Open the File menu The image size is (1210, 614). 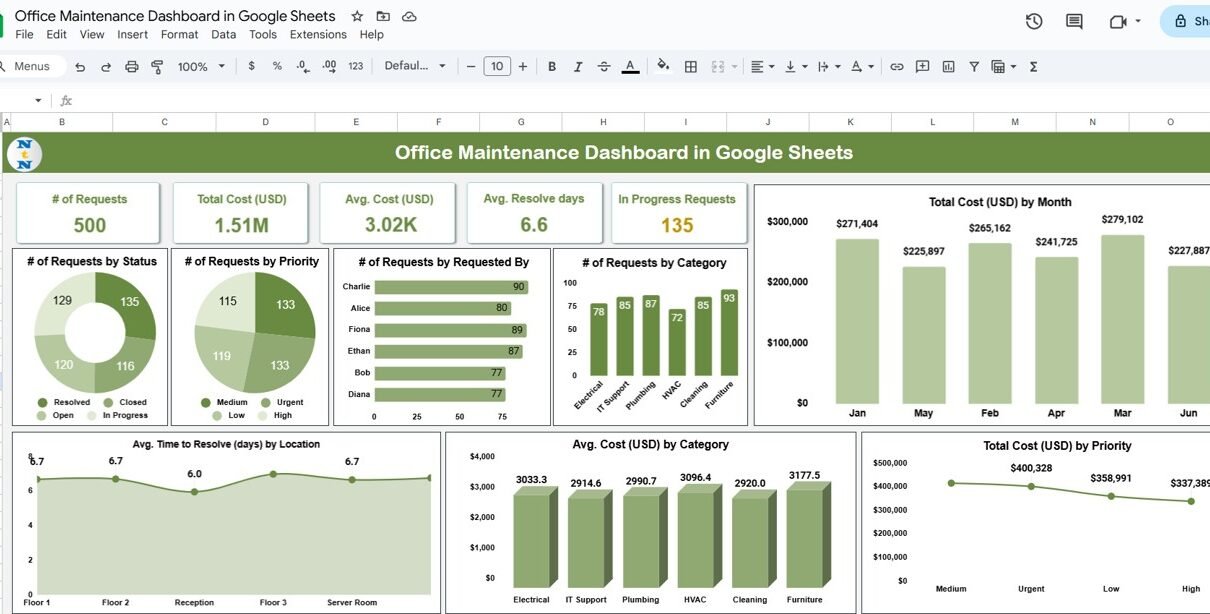pos(25,35)
